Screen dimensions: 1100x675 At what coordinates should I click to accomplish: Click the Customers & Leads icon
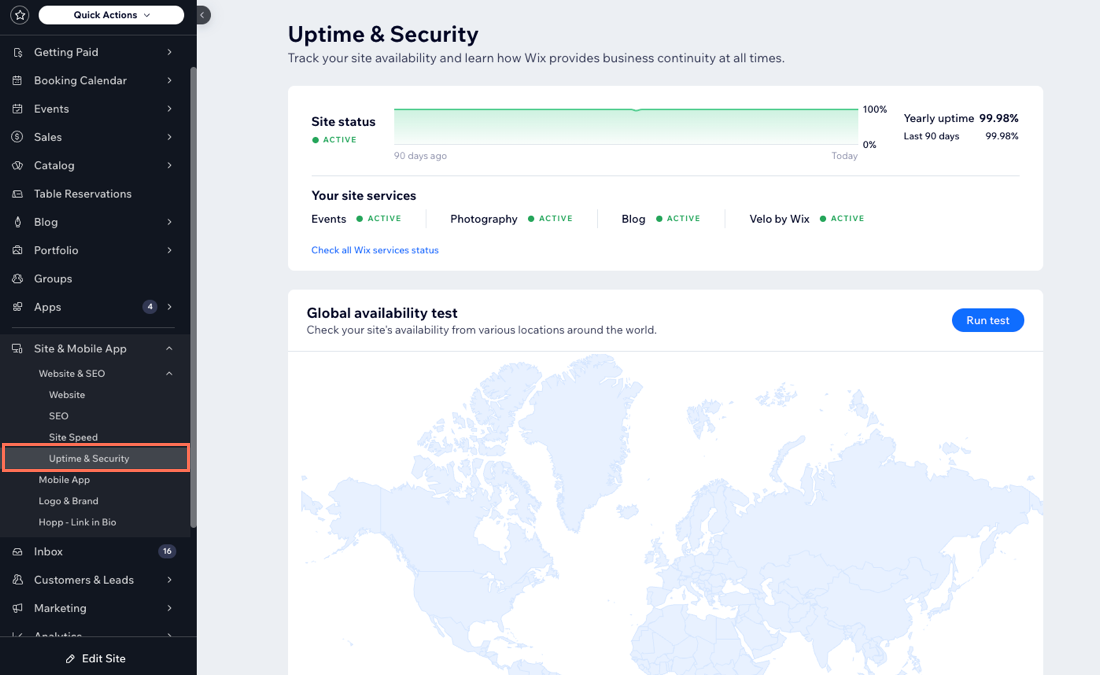click(x=18, y=580)
